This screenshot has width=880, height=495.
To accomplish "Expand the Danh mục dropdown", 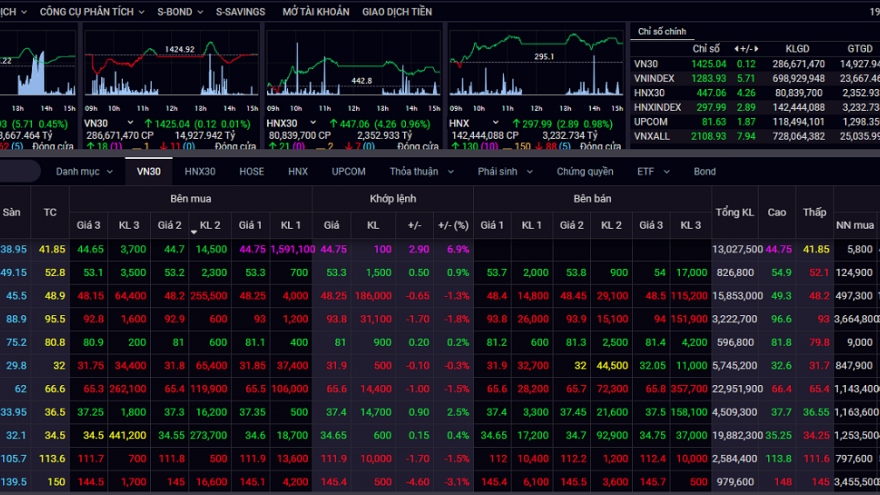I will click(x=84, y=172).
